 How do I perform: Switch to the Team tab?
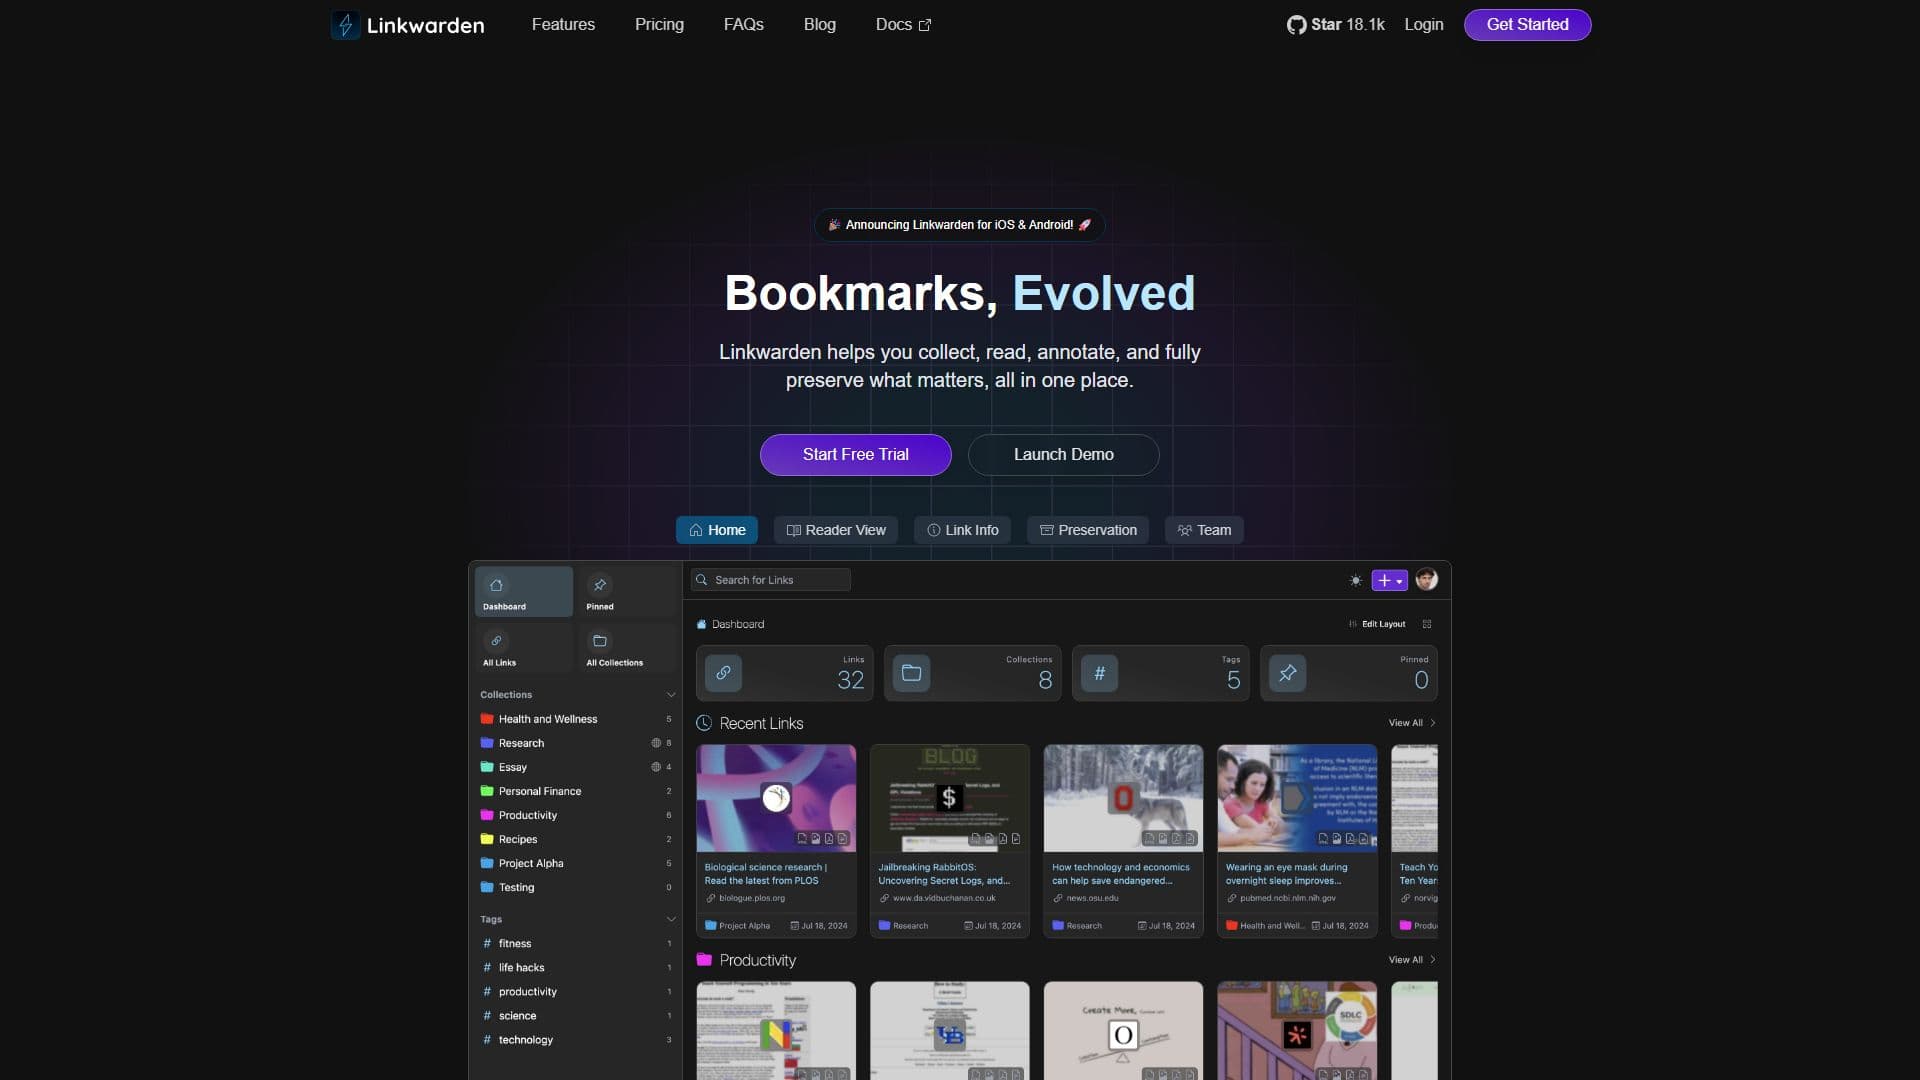coord(1204,530)
